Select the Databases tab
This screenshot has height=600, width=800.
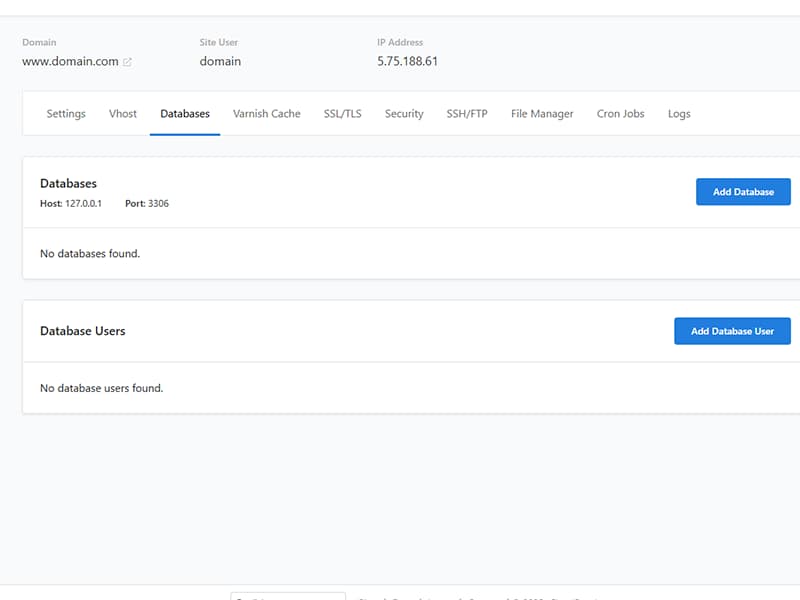[x=185, y=114]
